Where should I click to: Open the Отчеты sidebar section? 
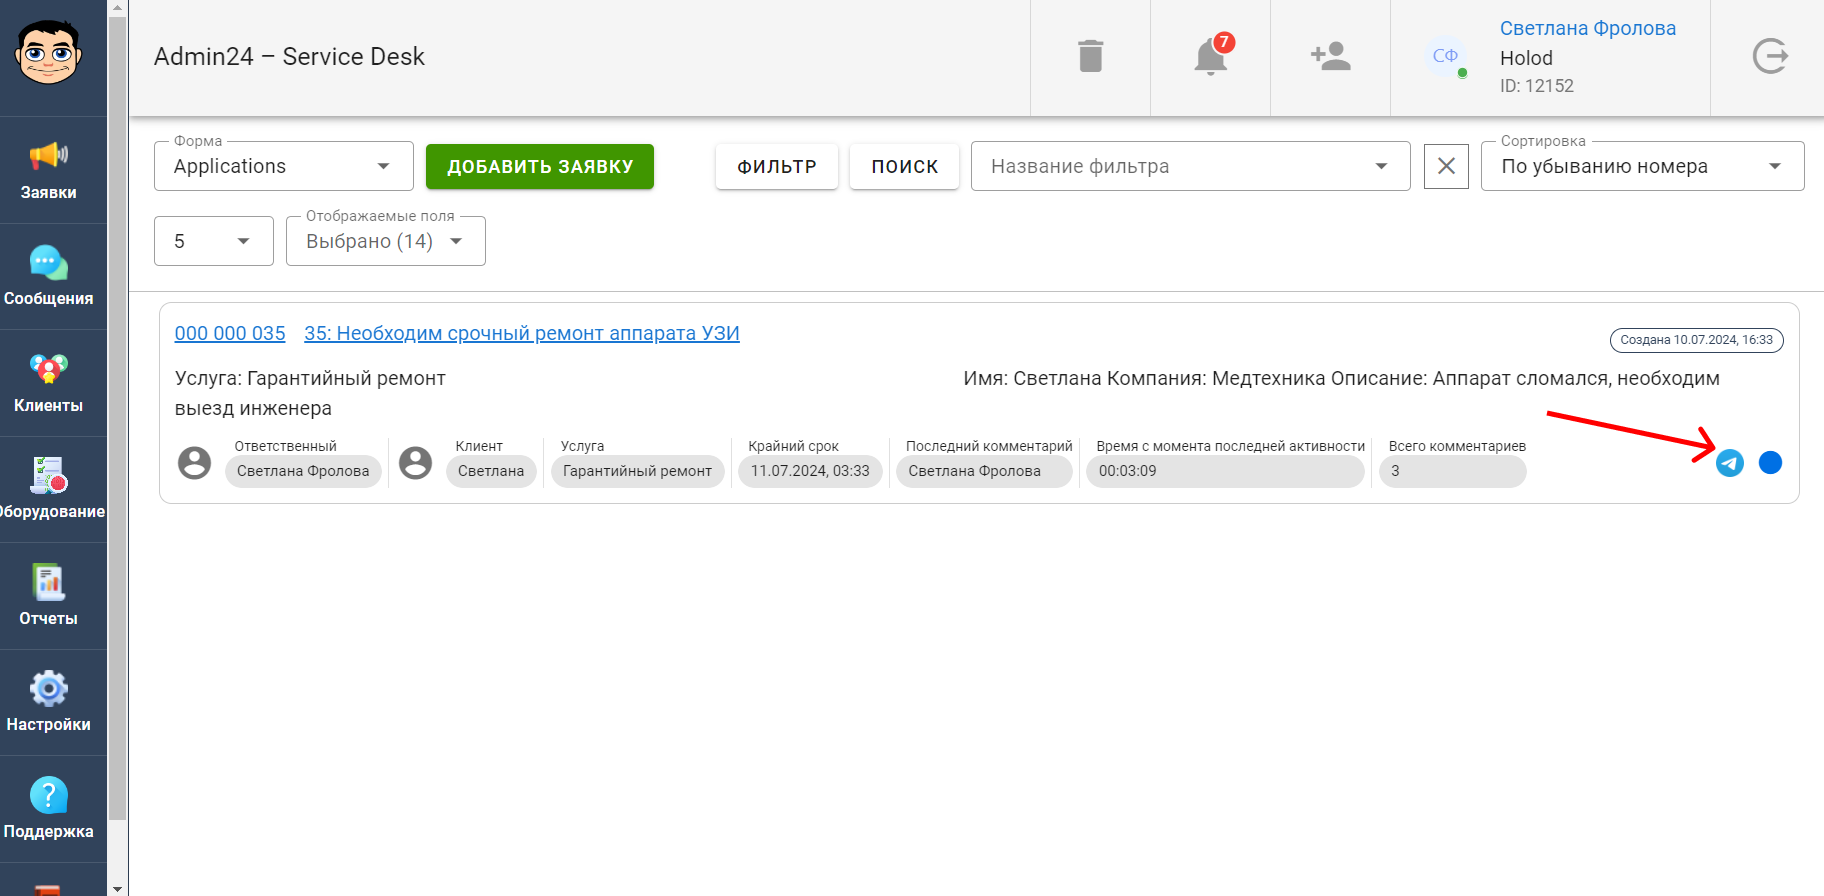pos(48,596)
